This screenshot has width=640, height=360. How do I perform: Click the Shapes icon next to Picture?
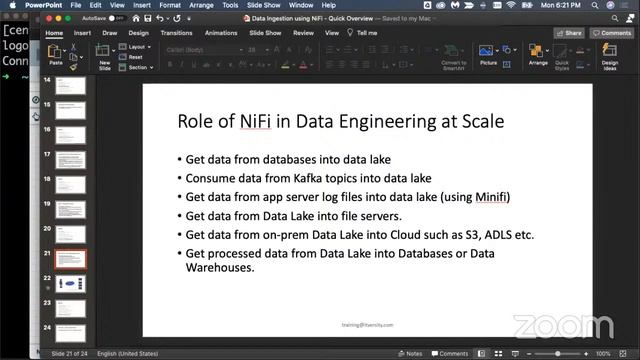[507, 49]
